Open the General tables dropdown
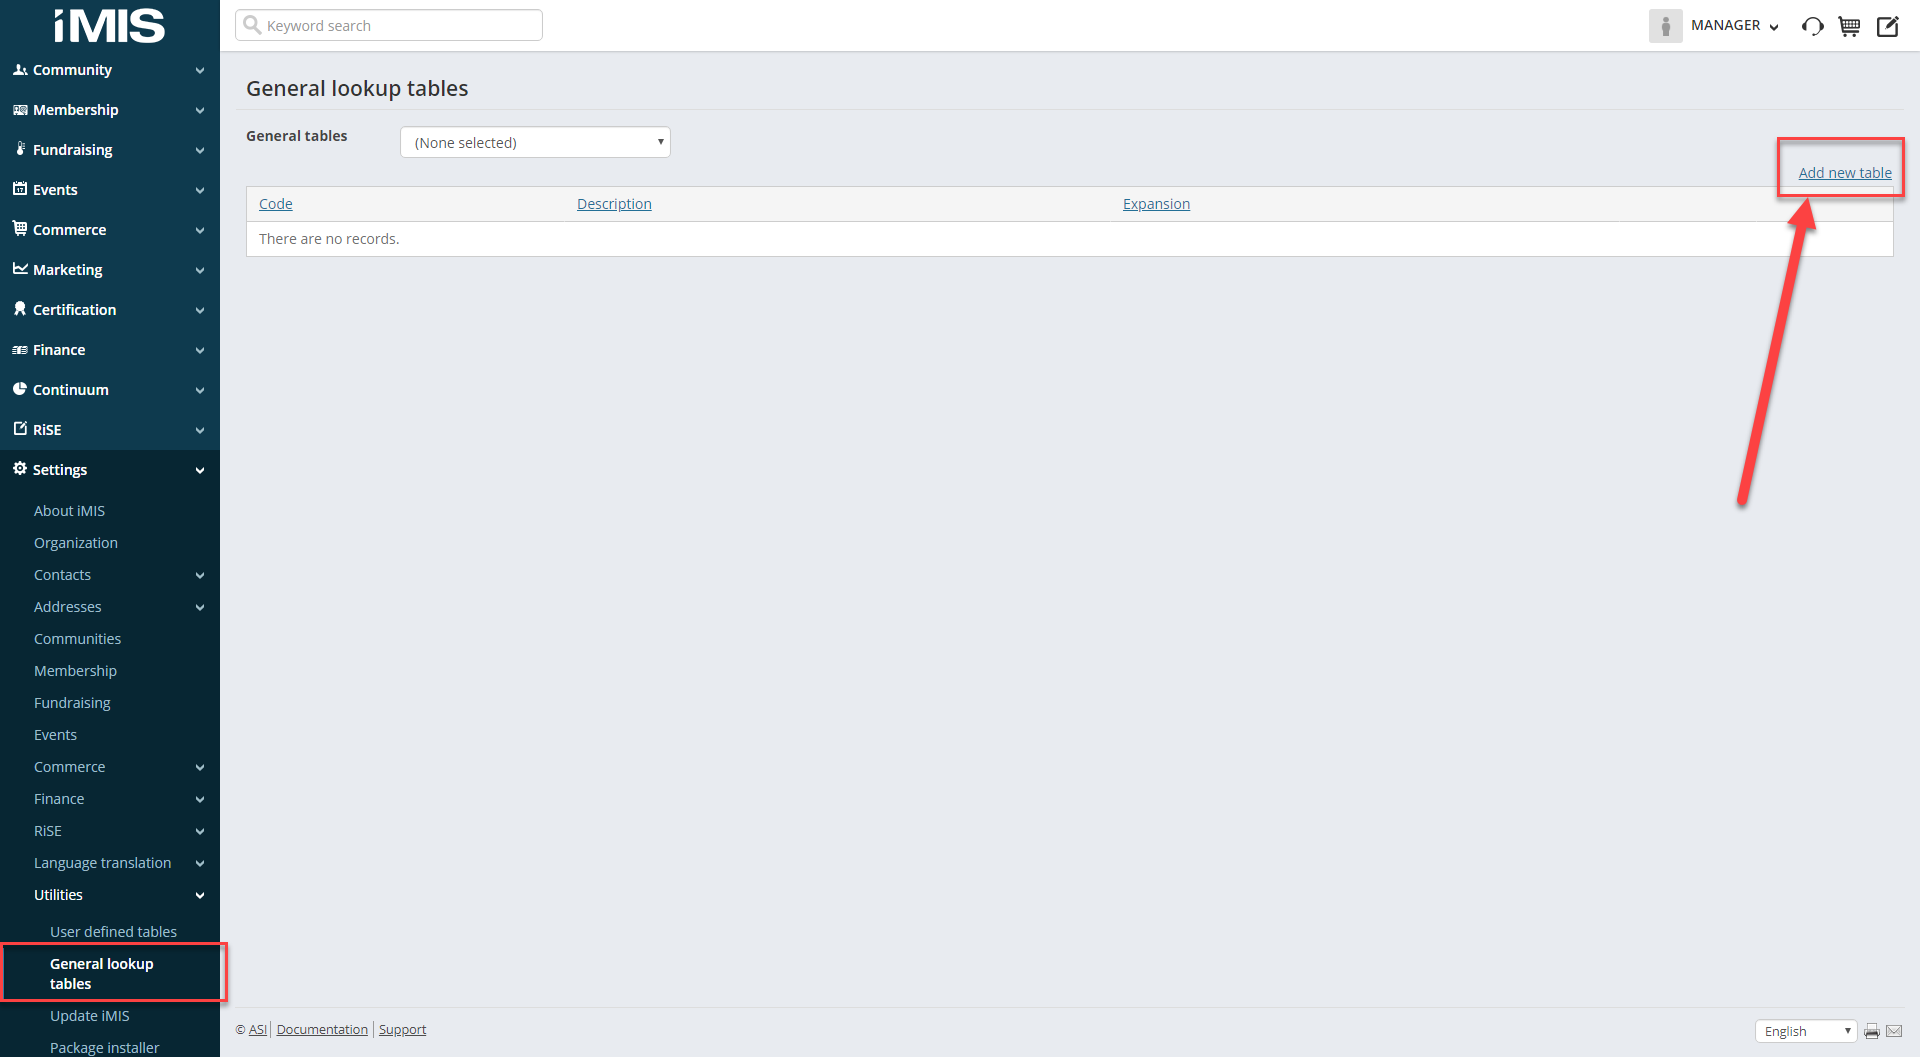1920x1057 pixels. pyautogui.click(x=535, y=142)
